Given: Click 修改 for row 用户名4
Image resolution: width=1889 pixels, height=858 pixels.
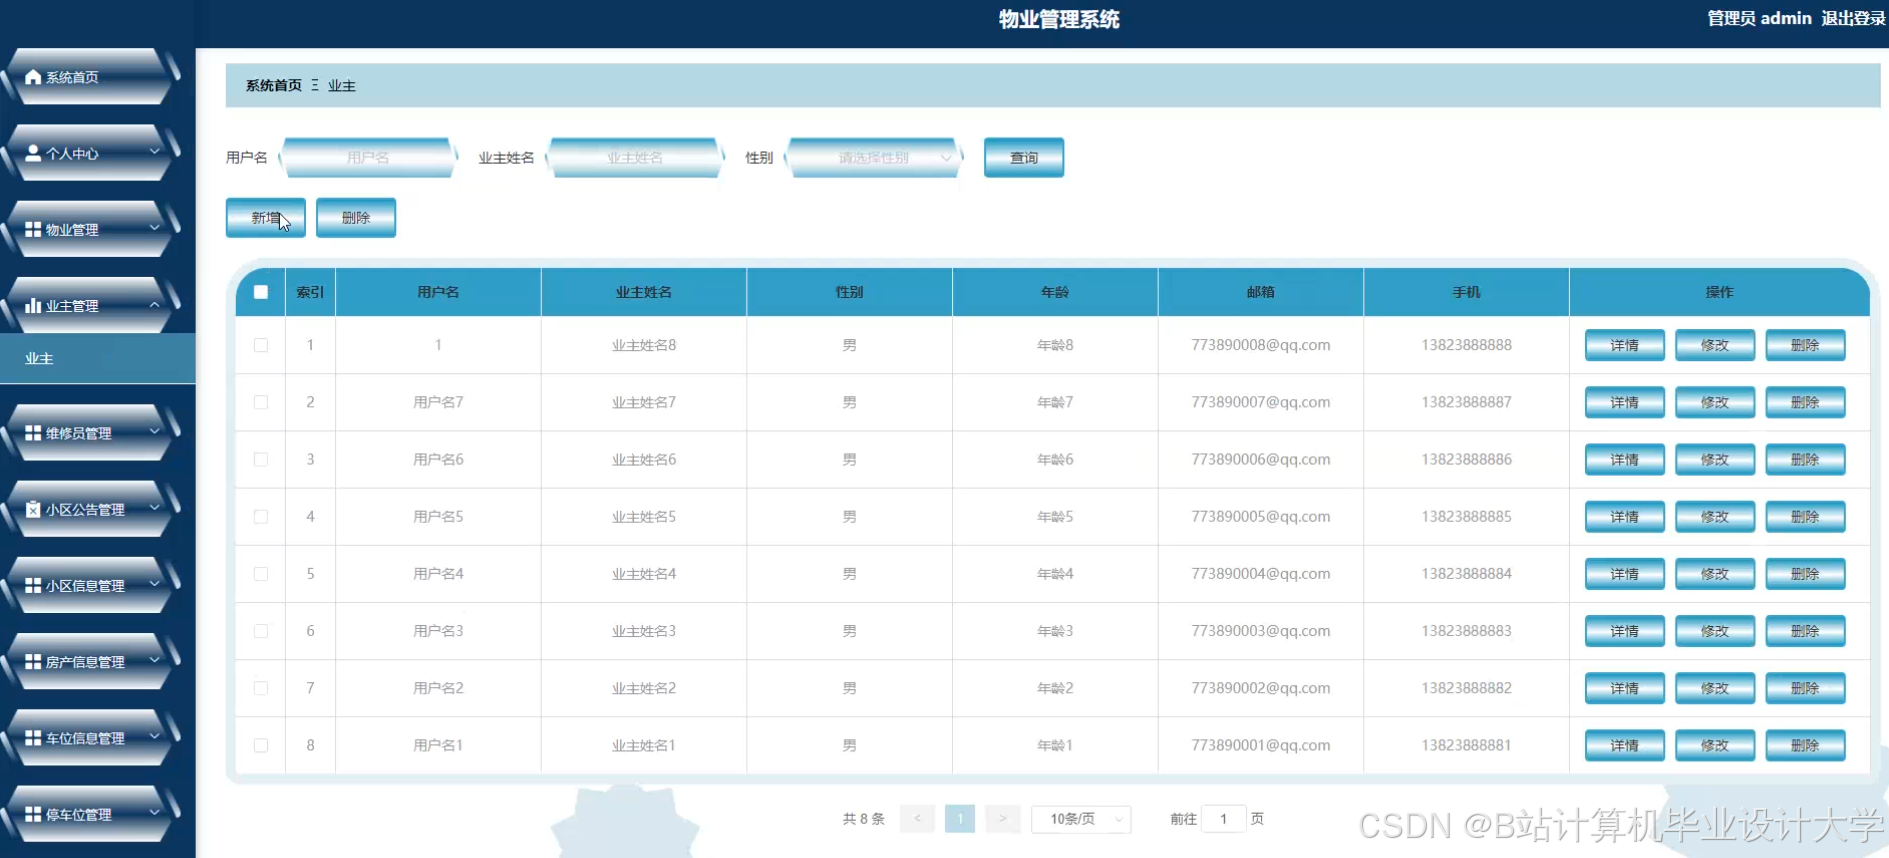Looking at the screenshot, I should click(1715, 574).
